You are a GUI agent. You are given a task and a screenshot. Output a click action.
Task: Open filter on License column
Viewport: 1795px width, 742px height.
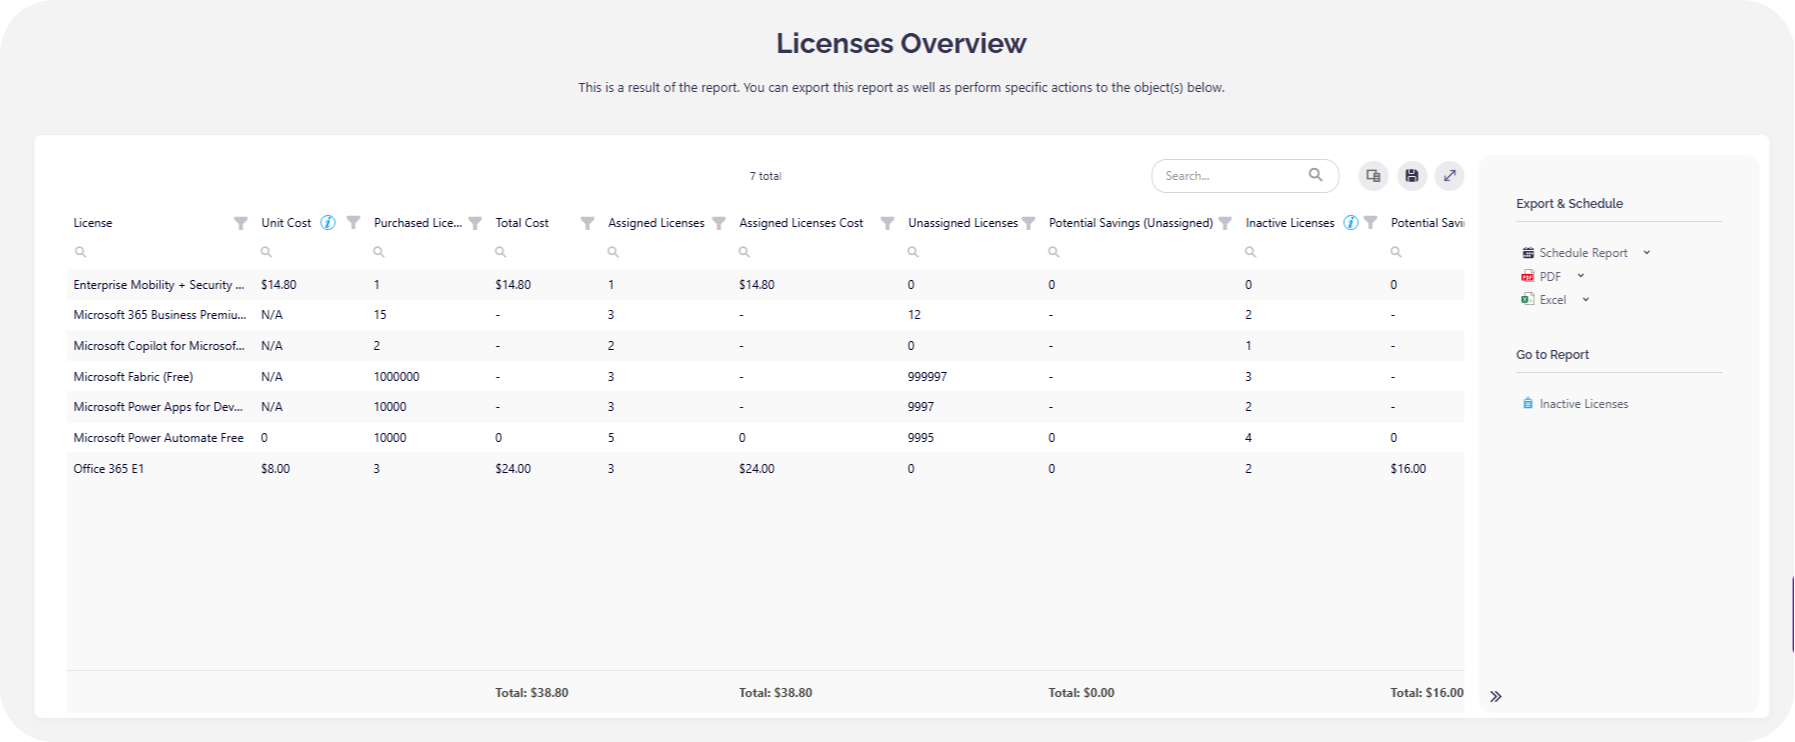click(x=240, y=223)
